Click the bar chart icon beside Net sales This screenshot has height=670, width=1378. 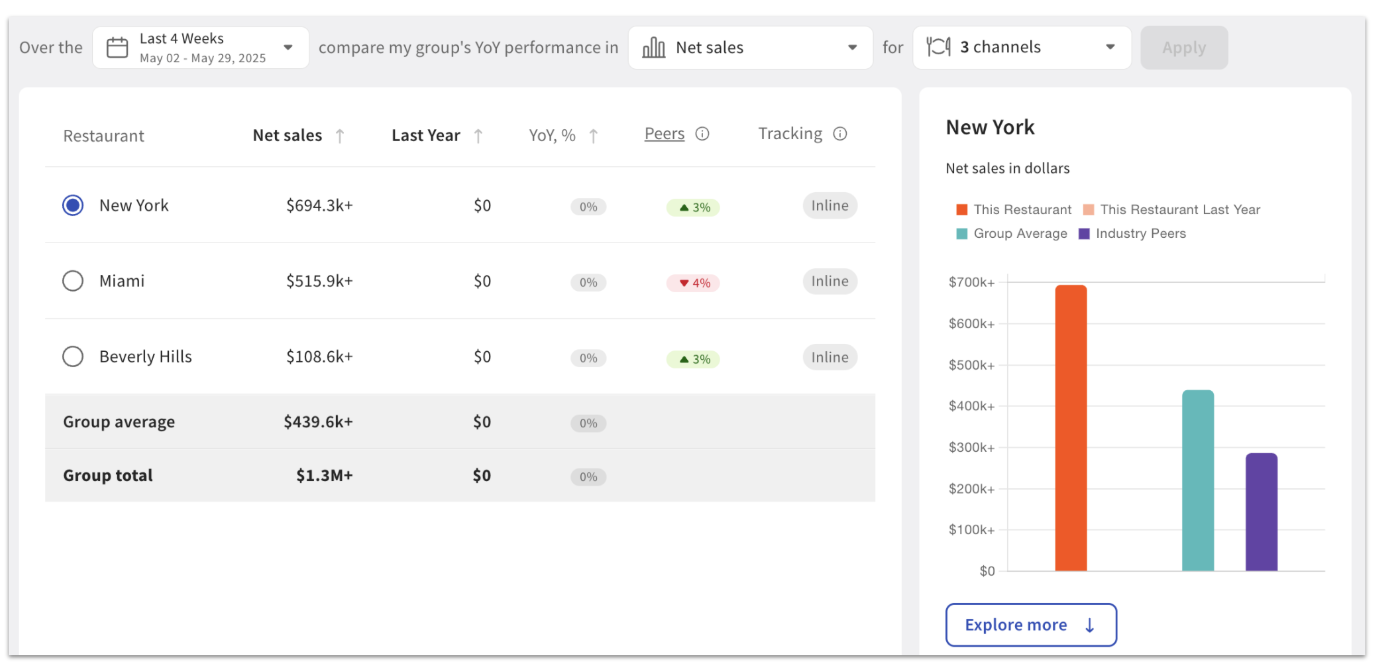(x=653, y=48)
